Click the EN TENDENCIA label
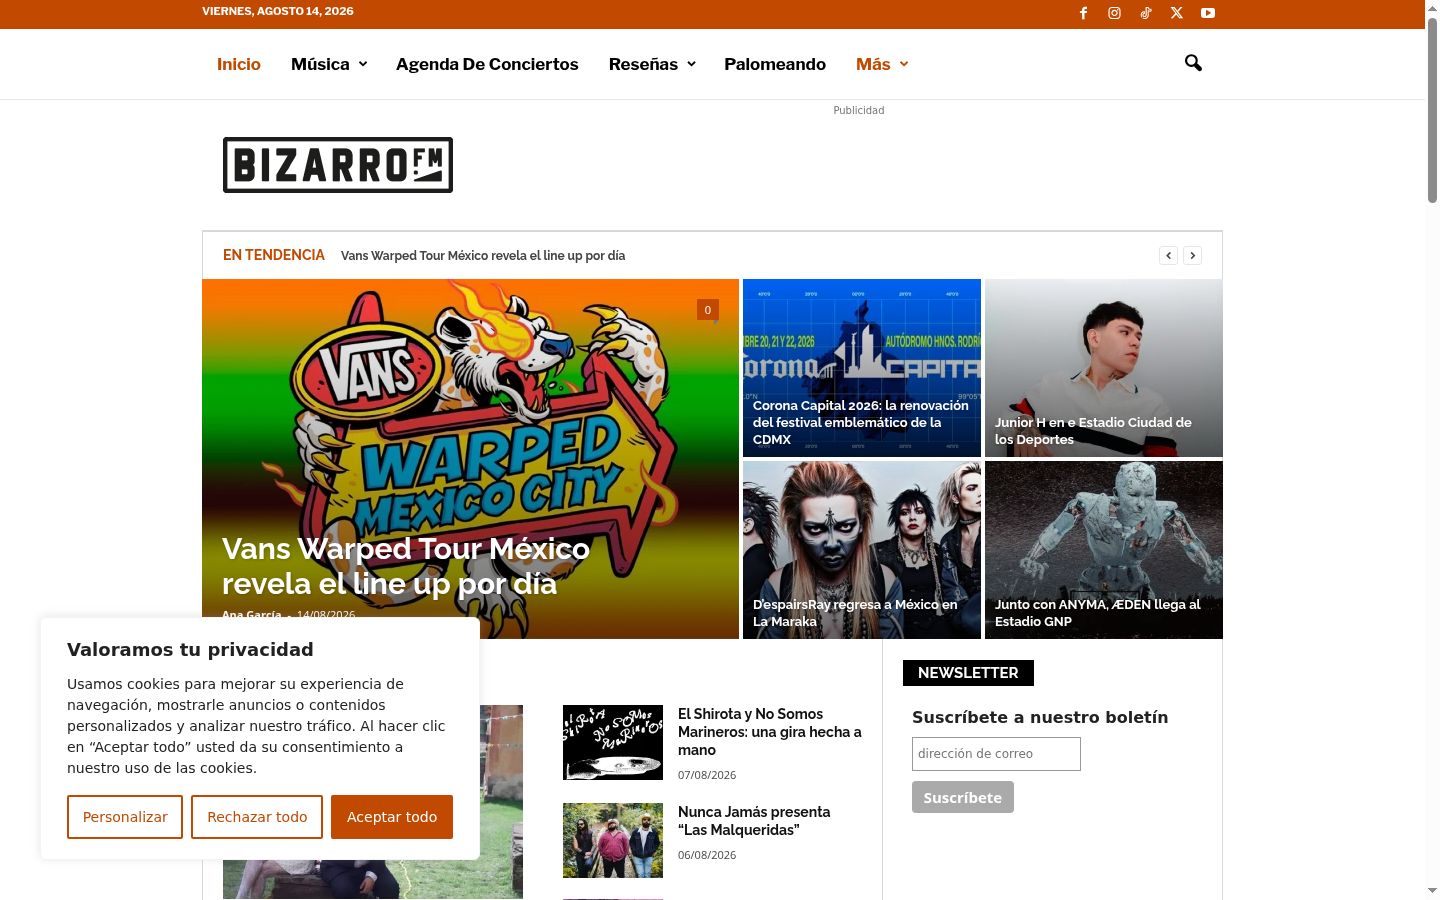 [x=274, y=255]
